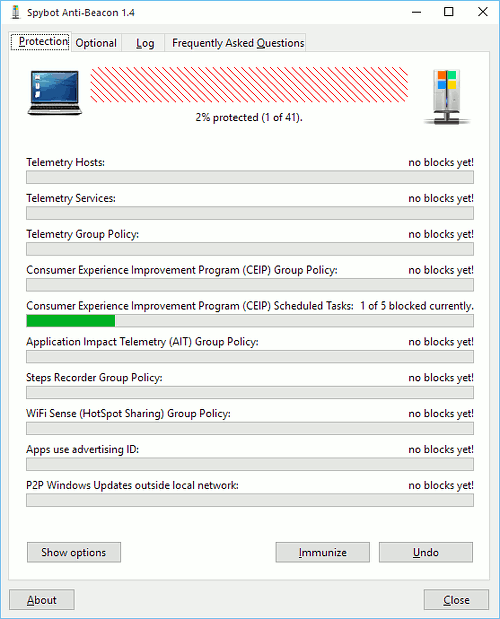Click the 'Apps use advertising ID:' label
Image resolution: width=500 pixels, height=619 pixels.
click(82, 450)
